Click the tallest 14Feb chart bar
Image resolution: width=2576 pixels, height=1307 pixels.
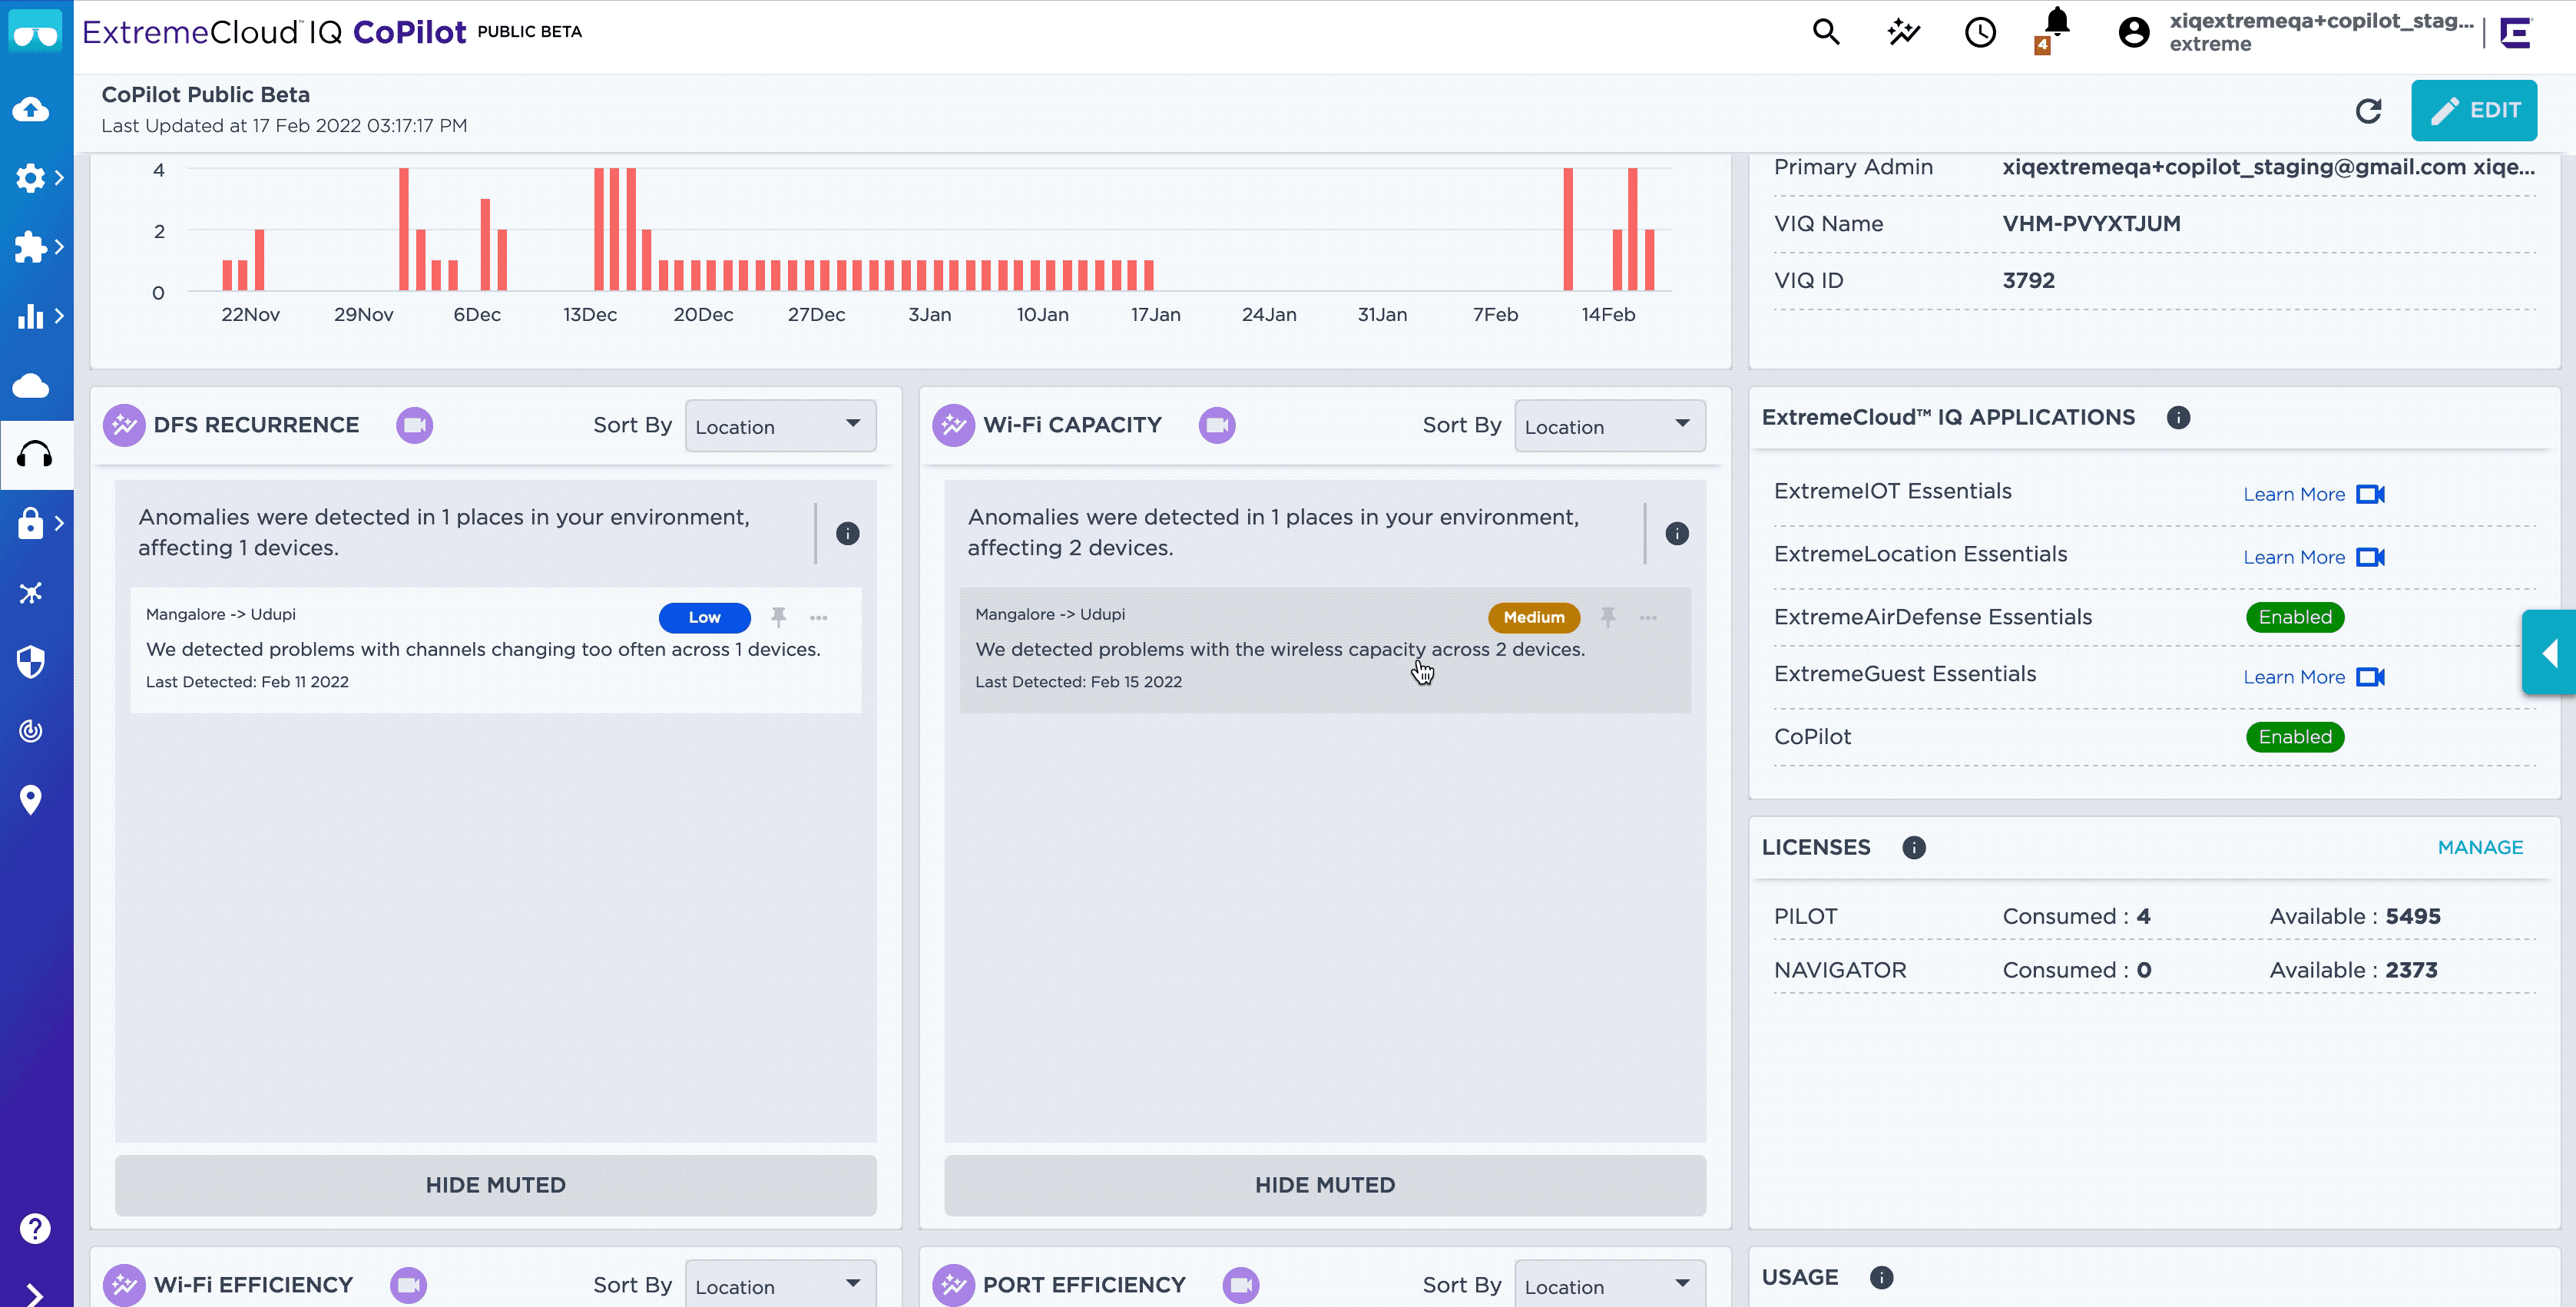click(x=1632, y=229)
